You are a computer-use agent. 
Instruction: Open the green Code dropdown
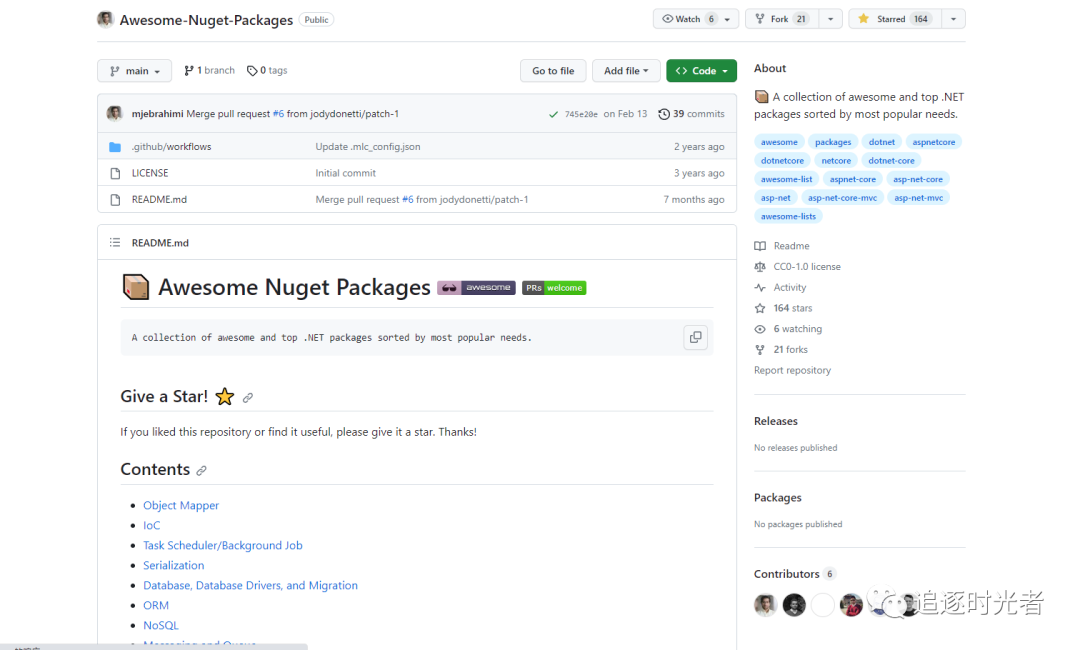point(701,71)
